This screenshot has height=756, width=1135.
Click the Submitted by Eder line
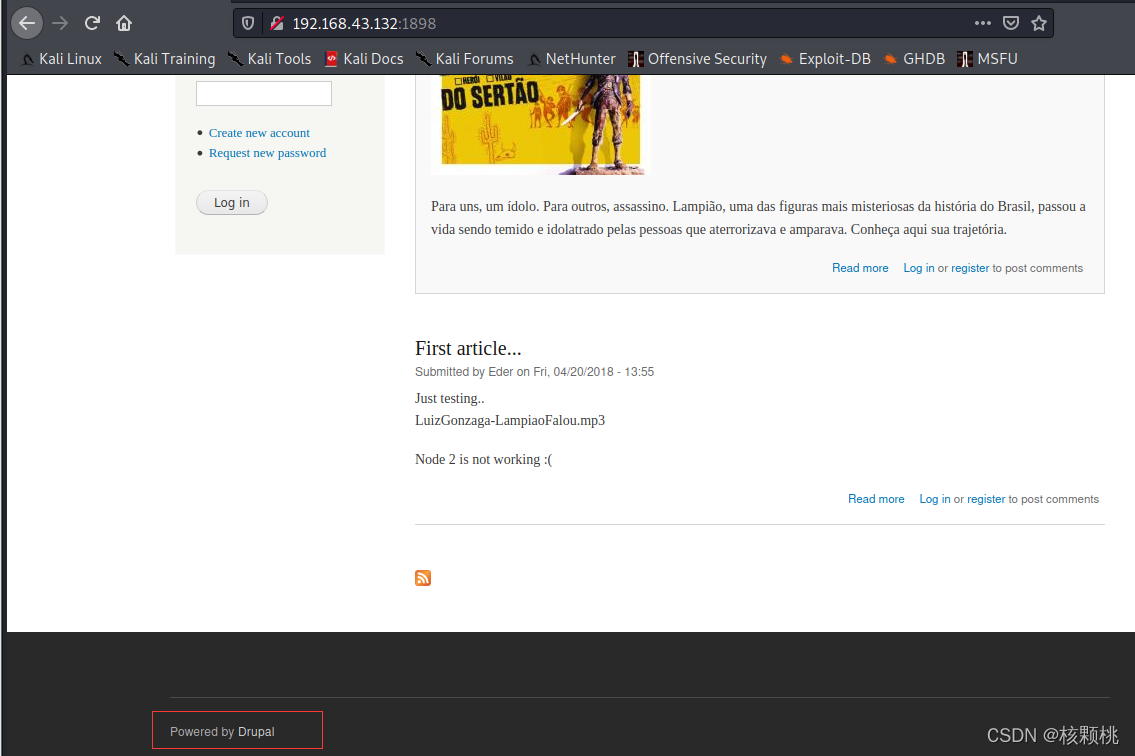tap(534, 371)
